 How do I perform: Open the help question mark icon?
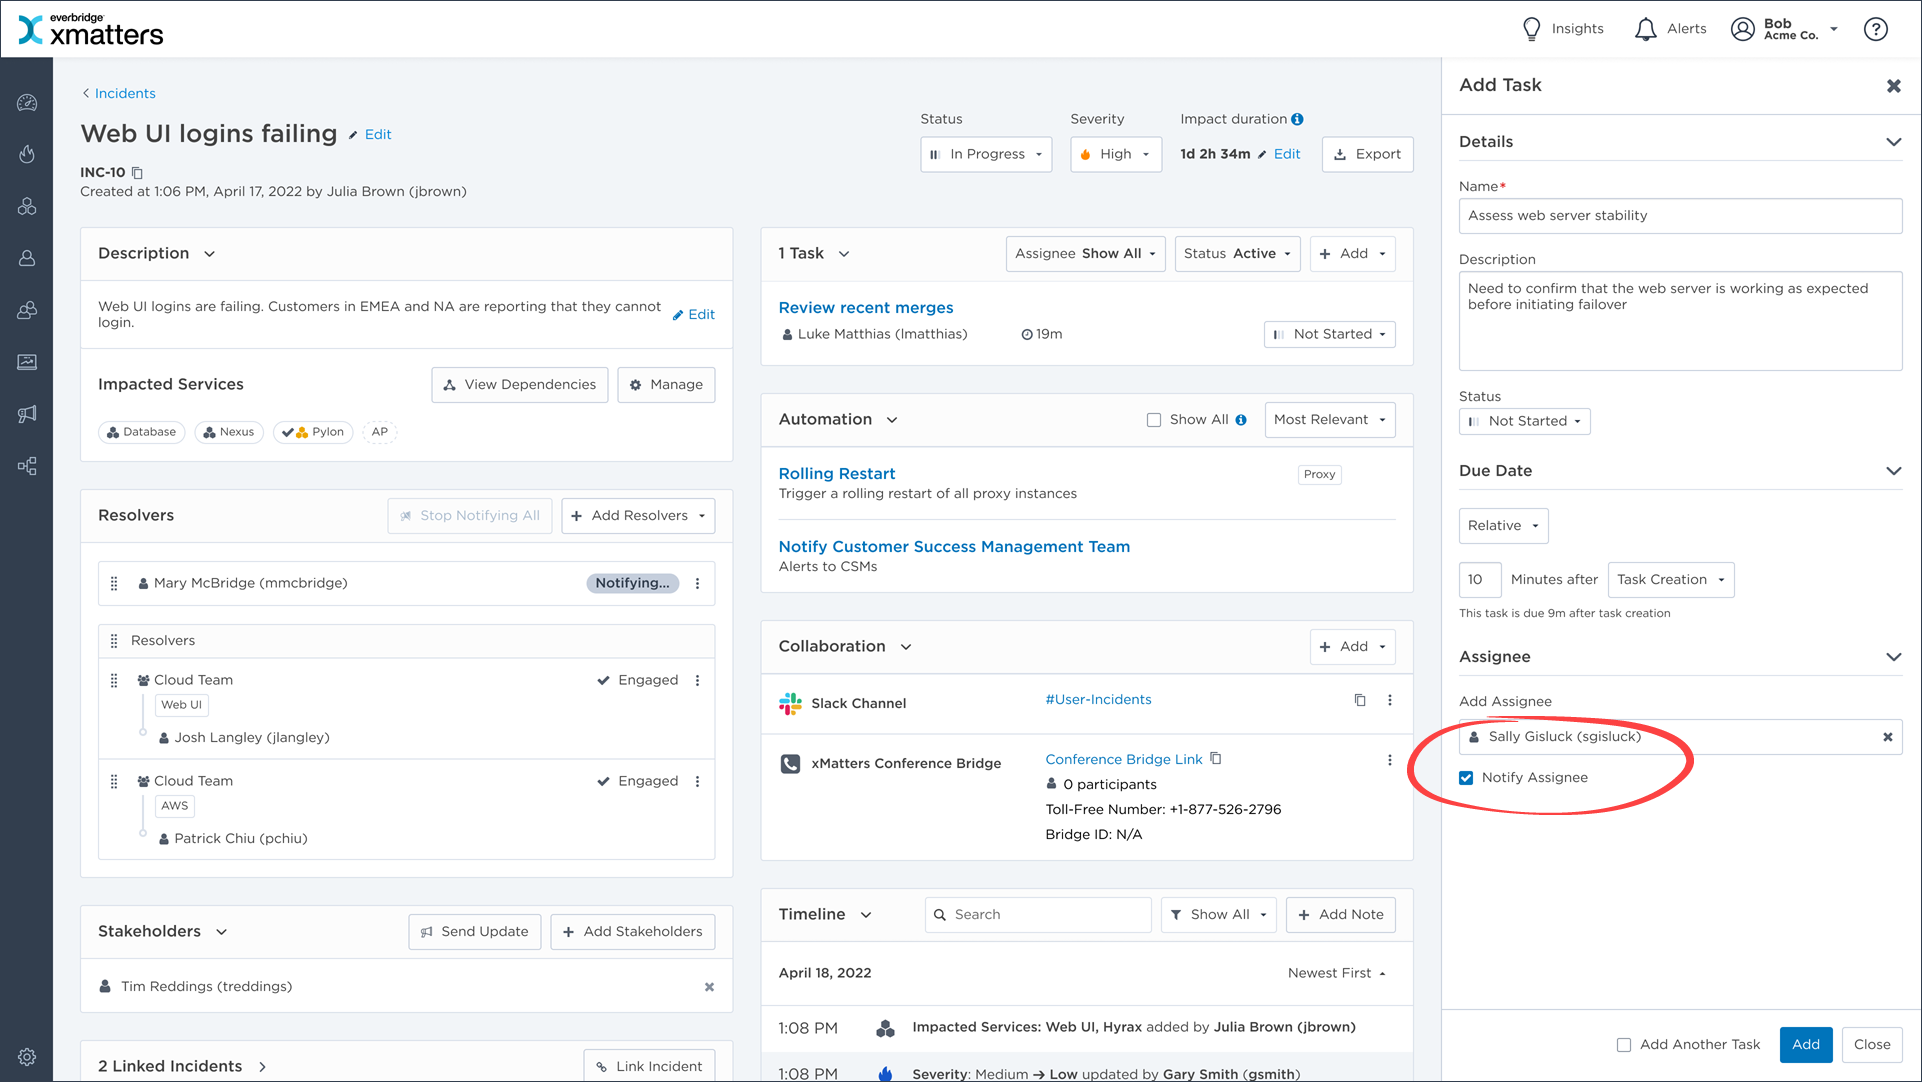1876,29
